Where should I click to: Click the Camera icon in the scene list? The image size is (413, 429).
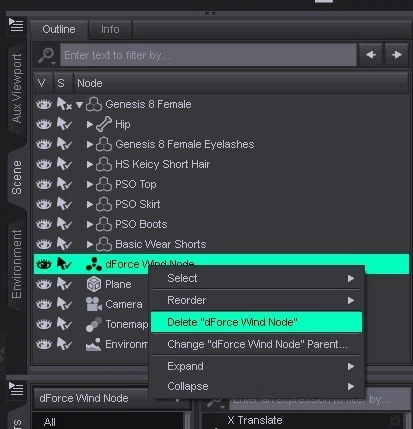pyautogui.click(x=94, y=304)
